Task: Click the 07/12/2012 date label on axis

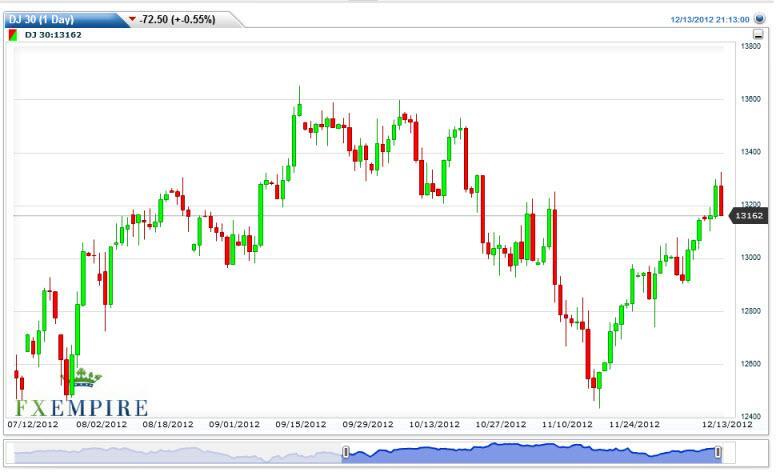Action: (33, 424)
